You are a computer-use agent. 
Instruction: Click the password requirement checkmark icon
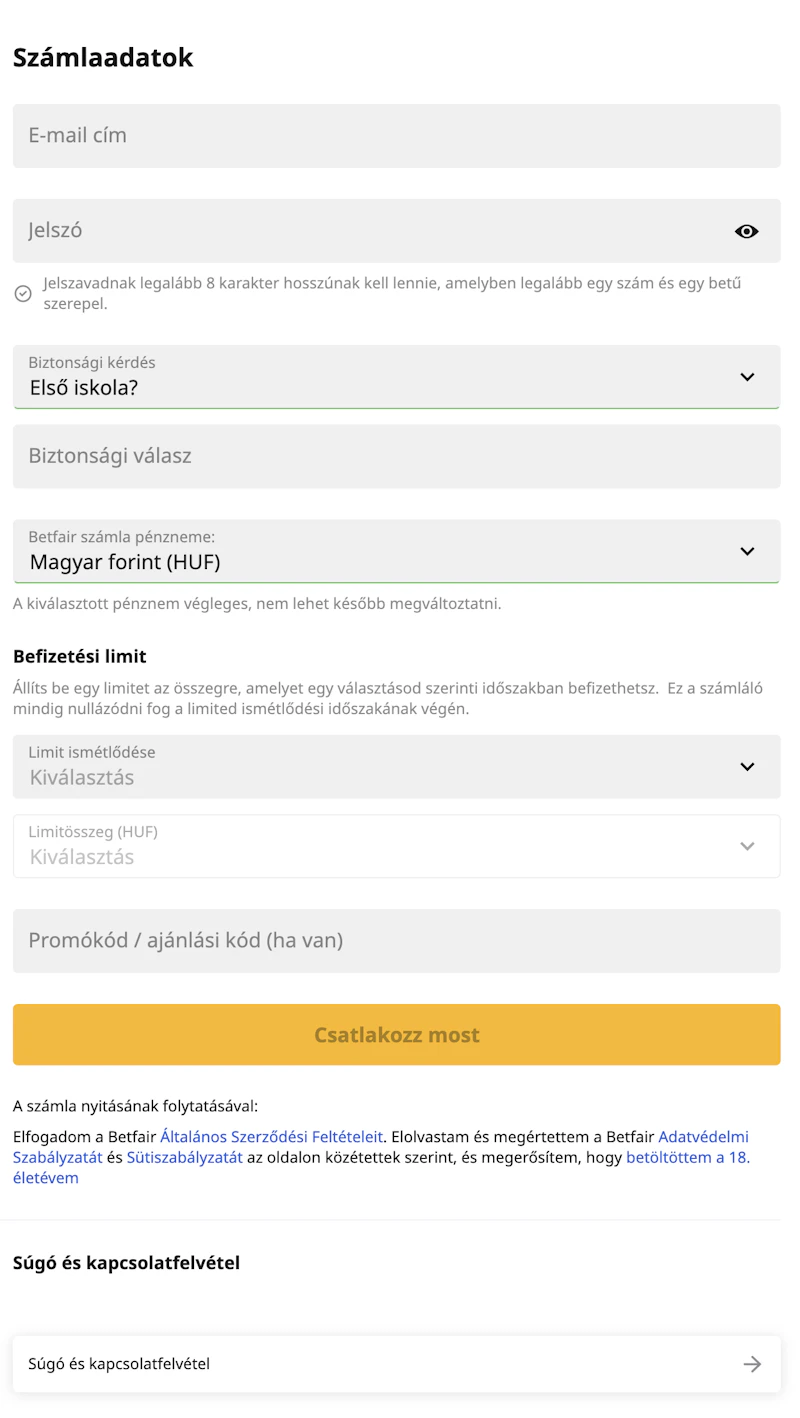coord(23,293)
